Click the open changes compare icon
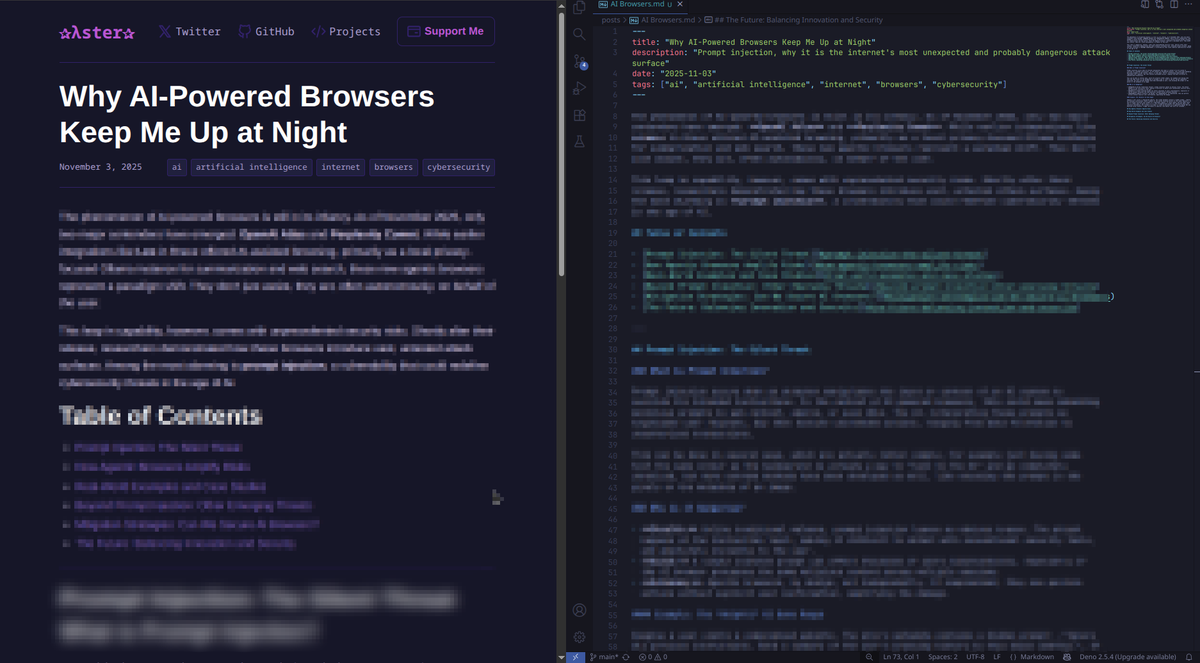This screenshot has height=663, width=1200. point(1160,5)
